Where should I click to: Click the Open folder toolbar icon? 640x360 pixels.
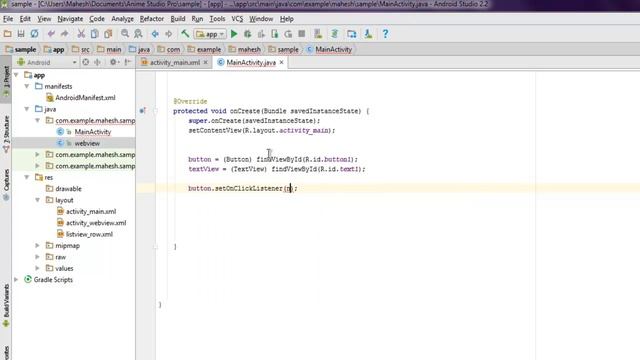point(7,34)
